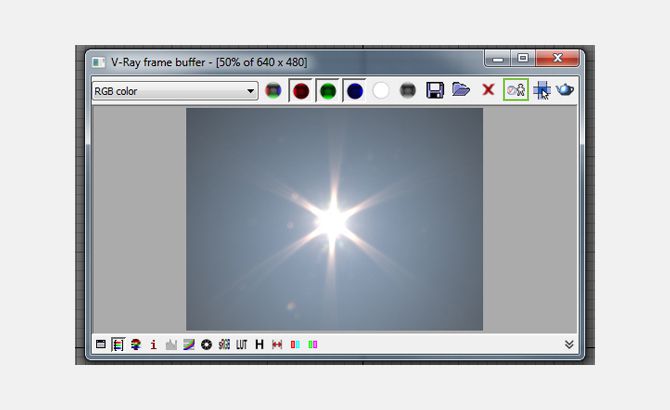Expand bottom toolbar with double chevron
This screenshot has height=410, width=670.
coord(569,344)
